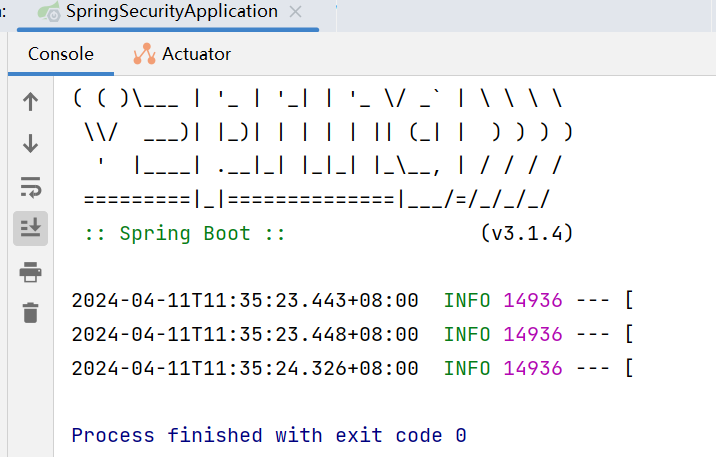
Task: Switch to the Console tab
Action: click(60, 54)
